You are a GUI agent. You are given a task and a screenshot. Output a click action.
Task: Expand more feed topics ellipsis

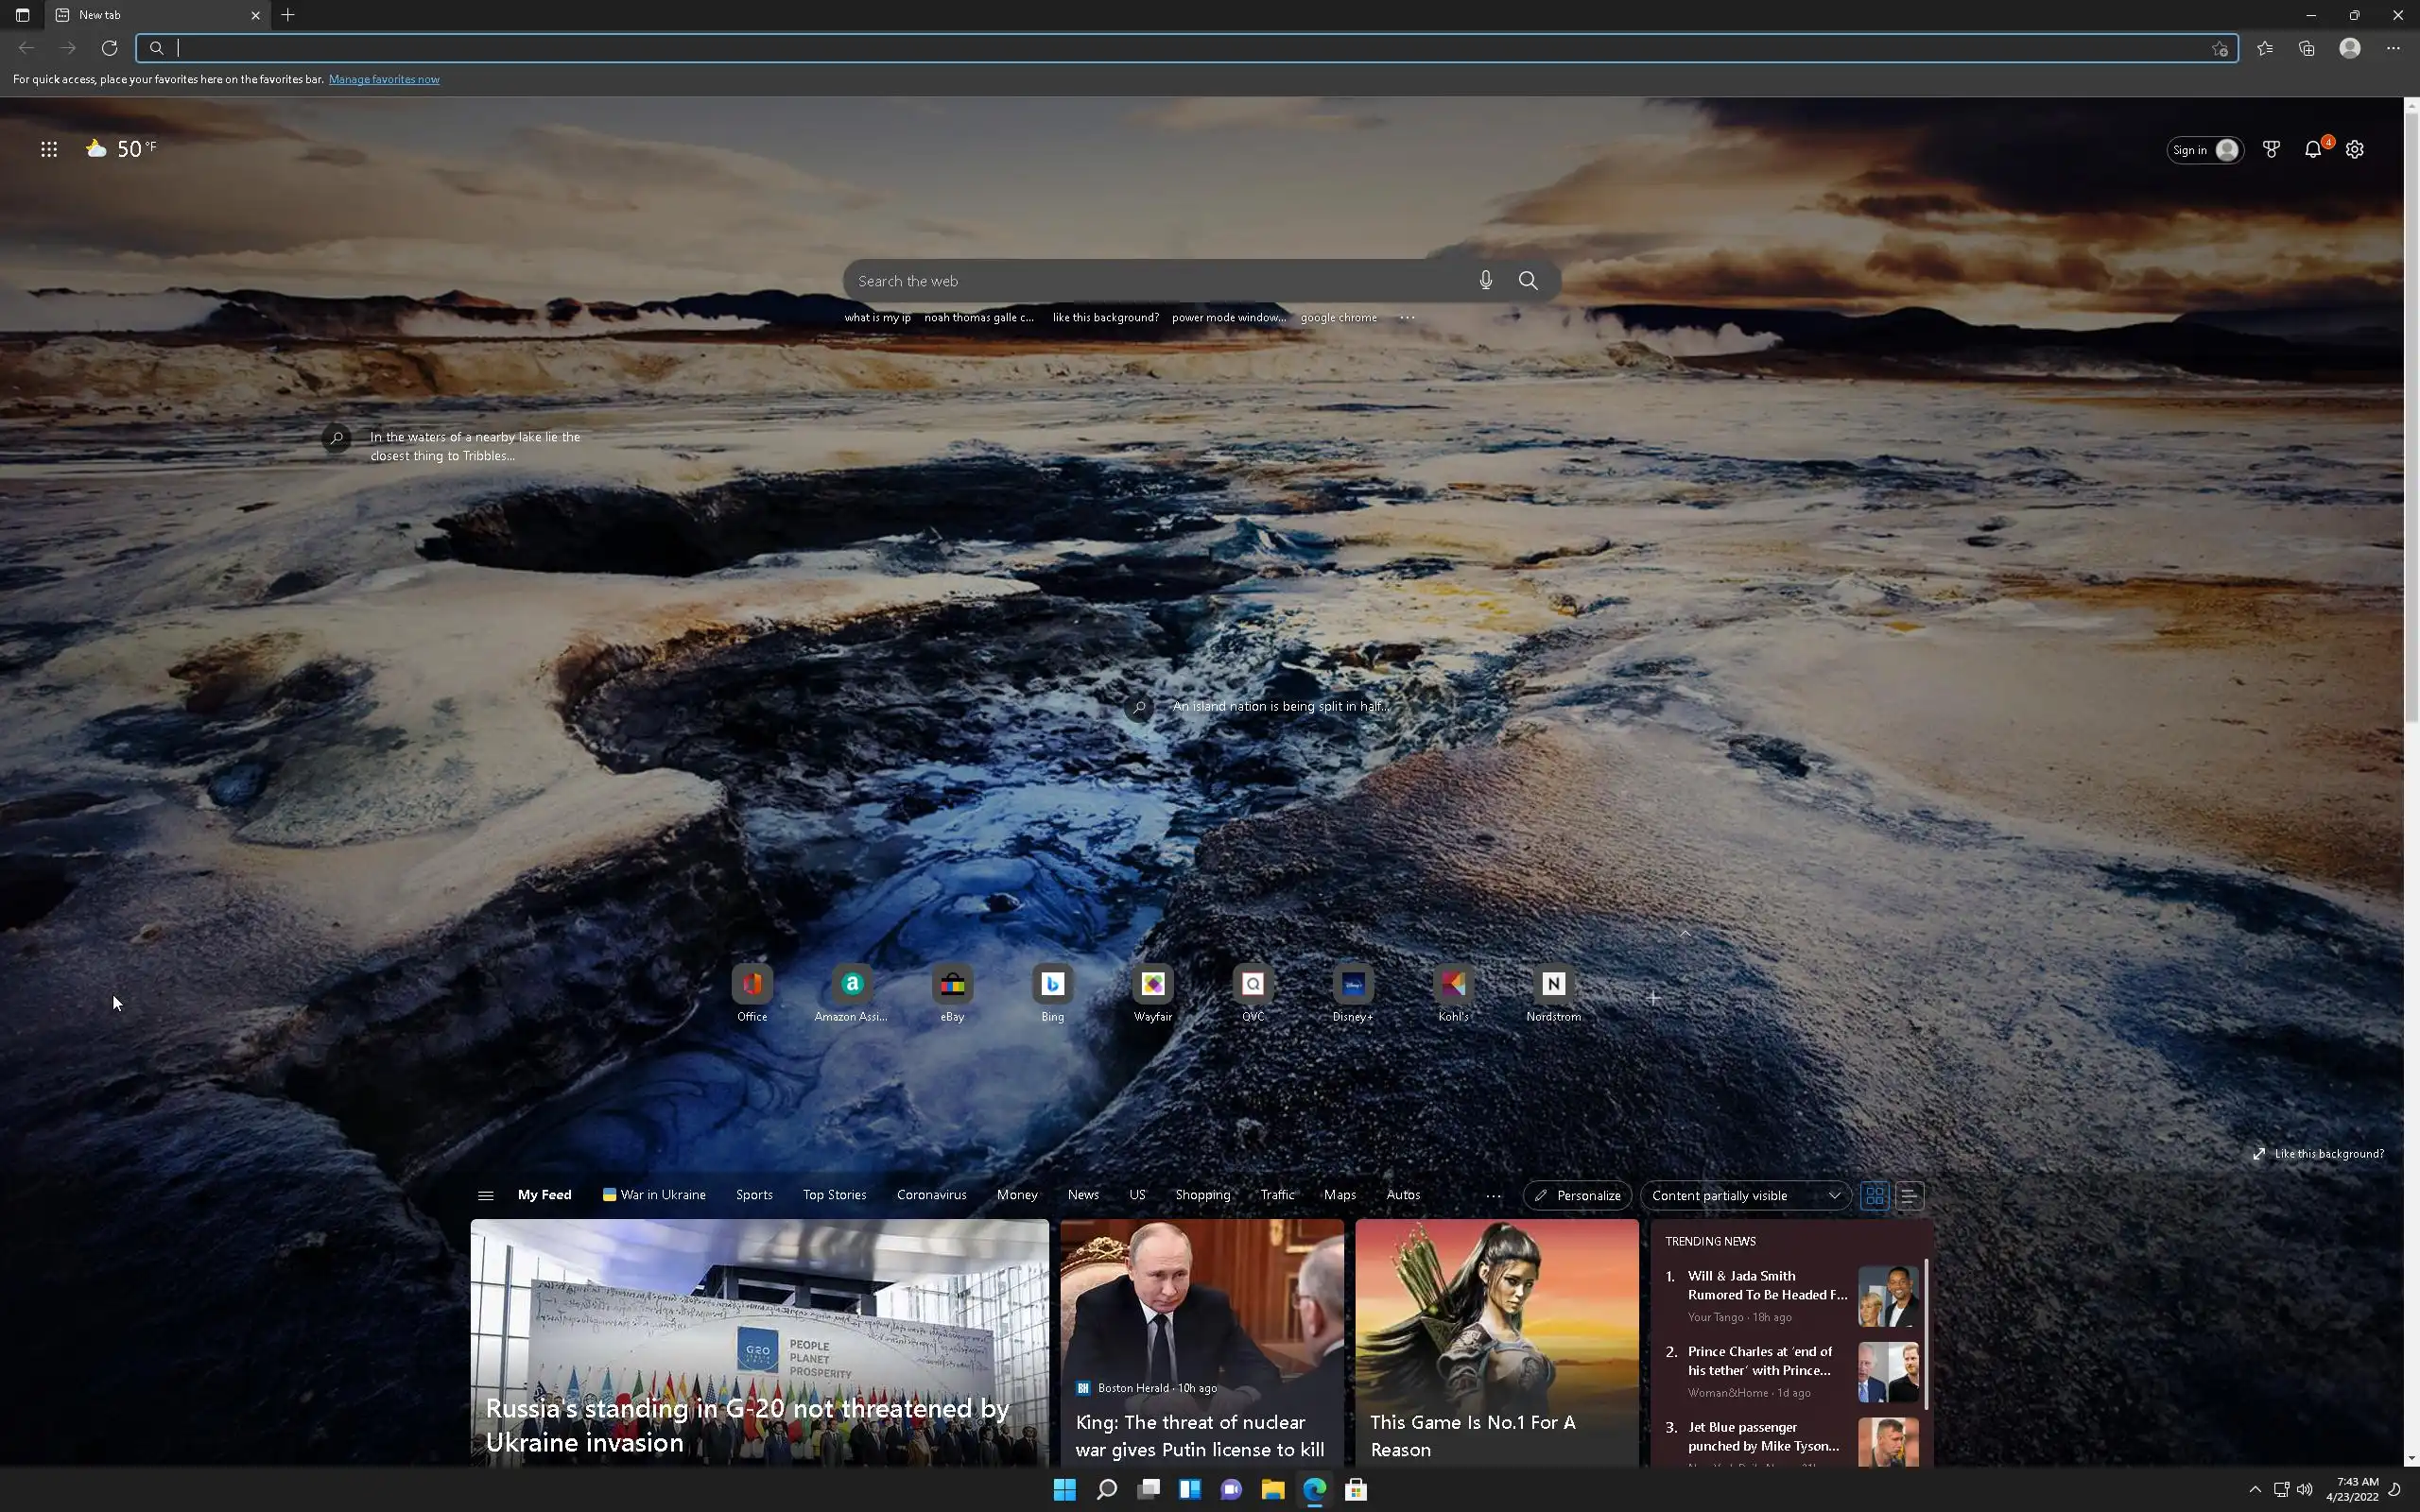pyautogui.click(x=1493, y=1195)
